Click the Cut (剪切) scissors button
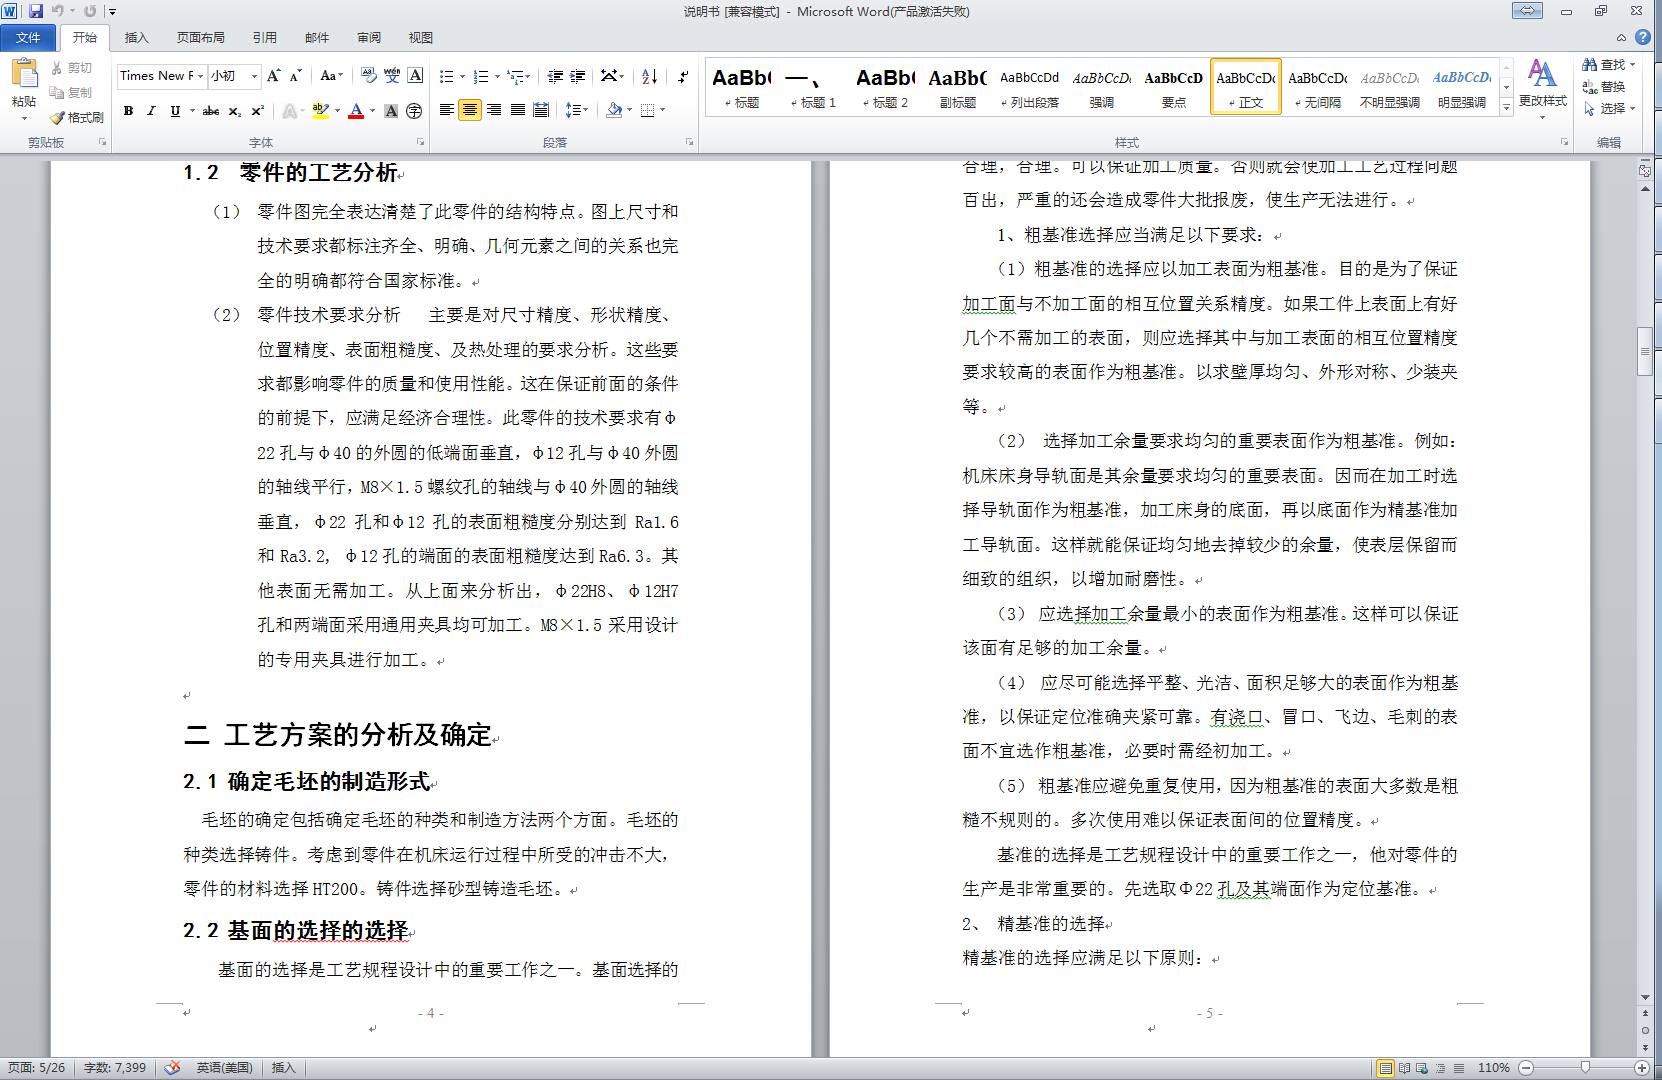 pos(72,68)
